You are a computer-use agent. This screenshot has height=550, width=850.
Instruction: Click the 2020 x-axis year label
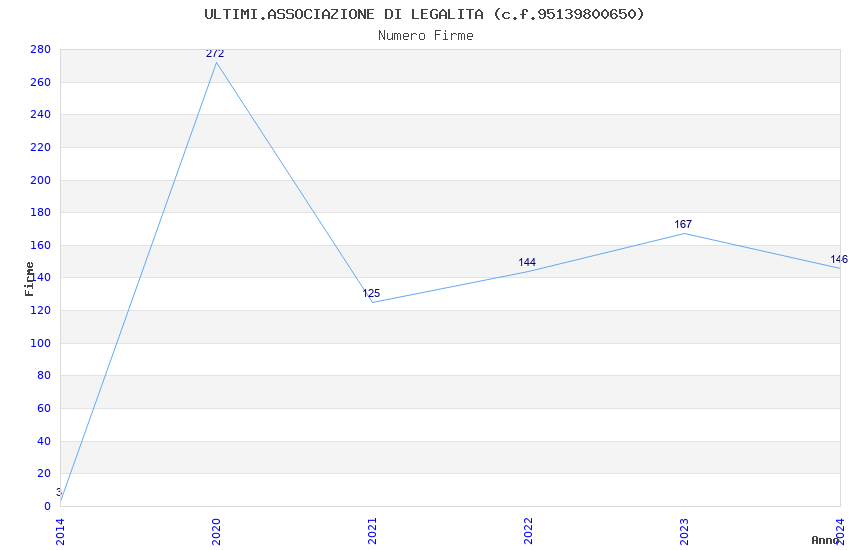(216, 532)
